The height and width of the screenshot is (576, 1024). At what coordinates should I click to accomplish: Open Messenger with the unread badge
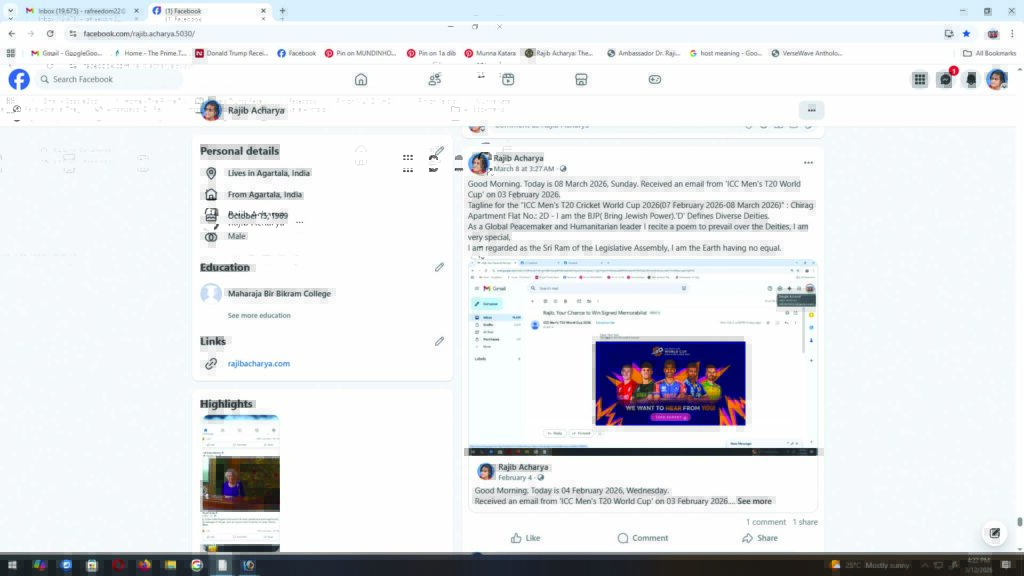pos(945,80)
